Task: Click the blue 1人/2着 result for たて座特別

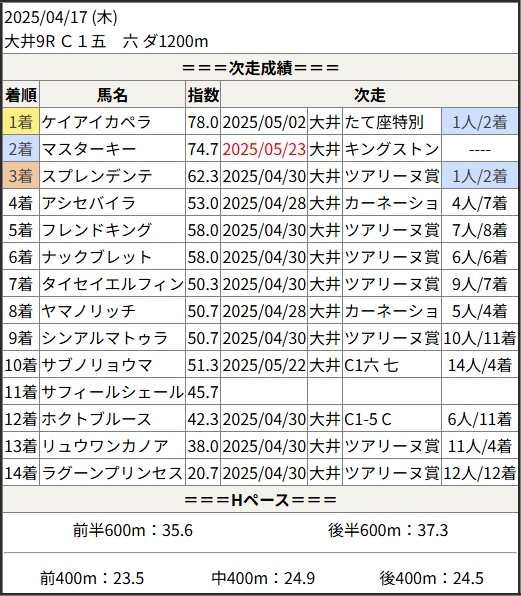Action: click(x=480, y=122)
